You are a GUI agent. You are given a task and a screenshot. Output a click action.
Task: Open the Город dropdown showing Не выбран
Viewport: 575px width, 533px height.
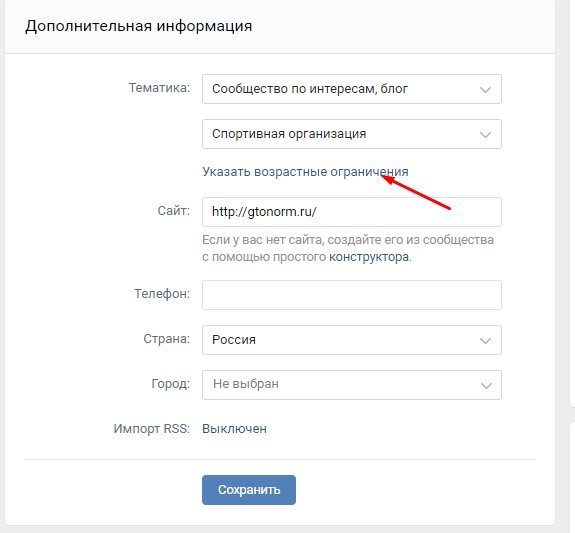click(x=352, y=385)
